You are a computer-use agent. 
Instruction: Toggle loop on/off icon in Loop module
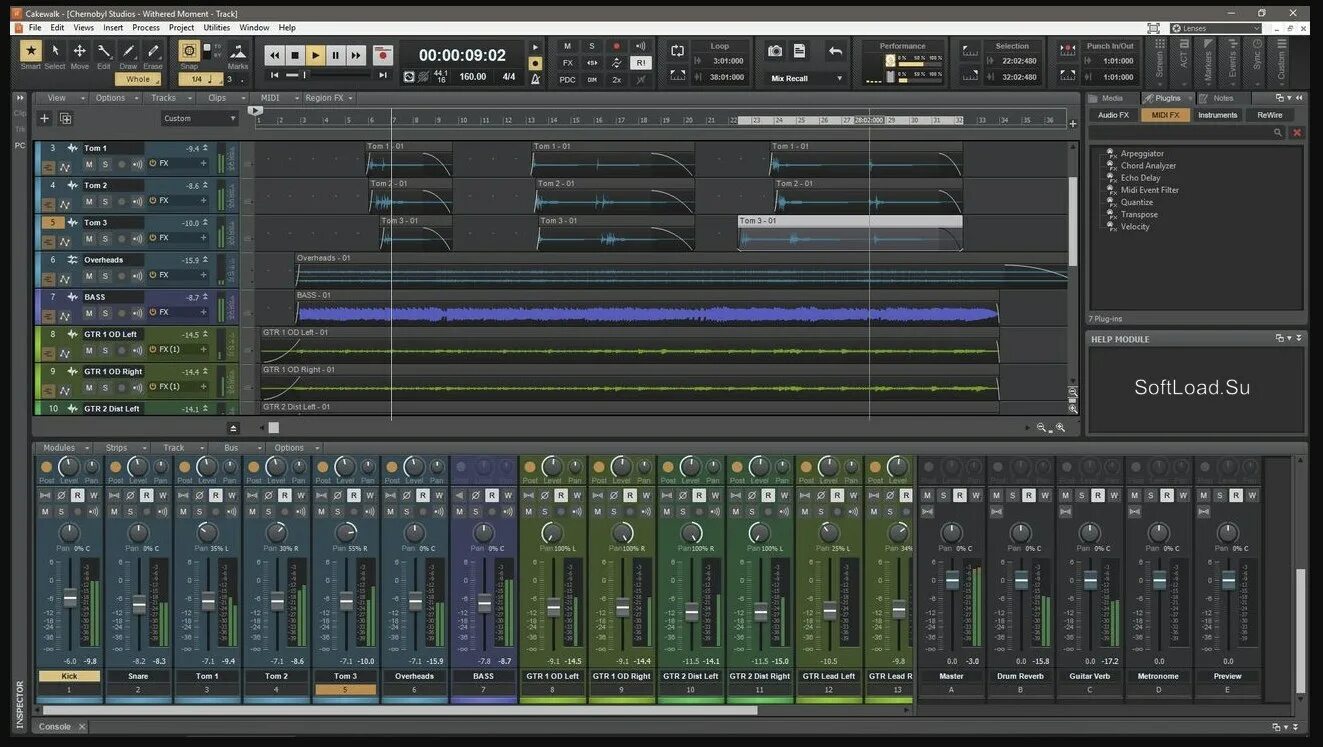(x=677, y=51)
